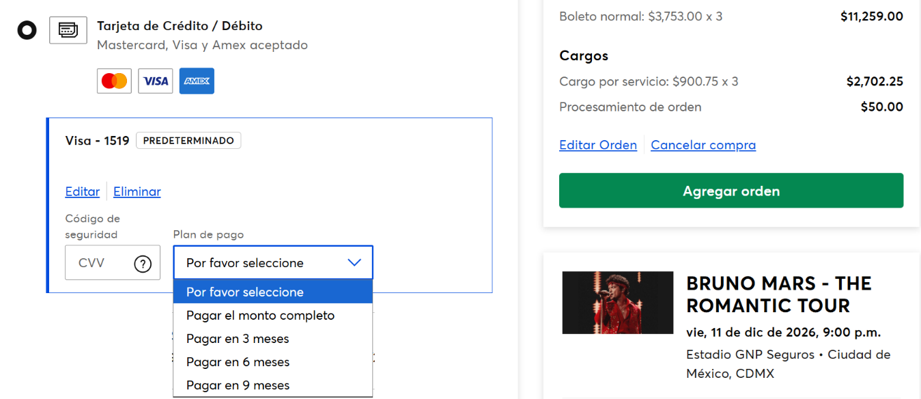The image size is (921, 399).
Task: Click the credit card icon beside Tarjeta de Crédito
Action: (68, 30)
